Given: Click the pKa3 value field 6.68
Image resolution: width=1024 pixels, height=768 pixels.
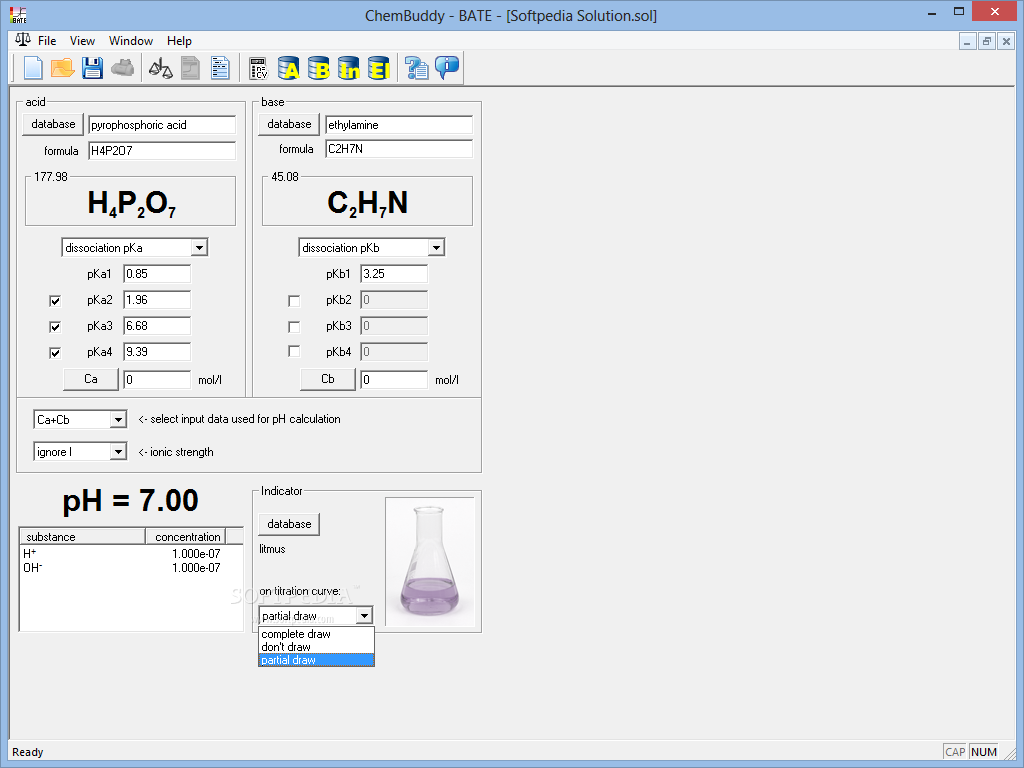Looking at the screenshot, I should pos(157,326).
